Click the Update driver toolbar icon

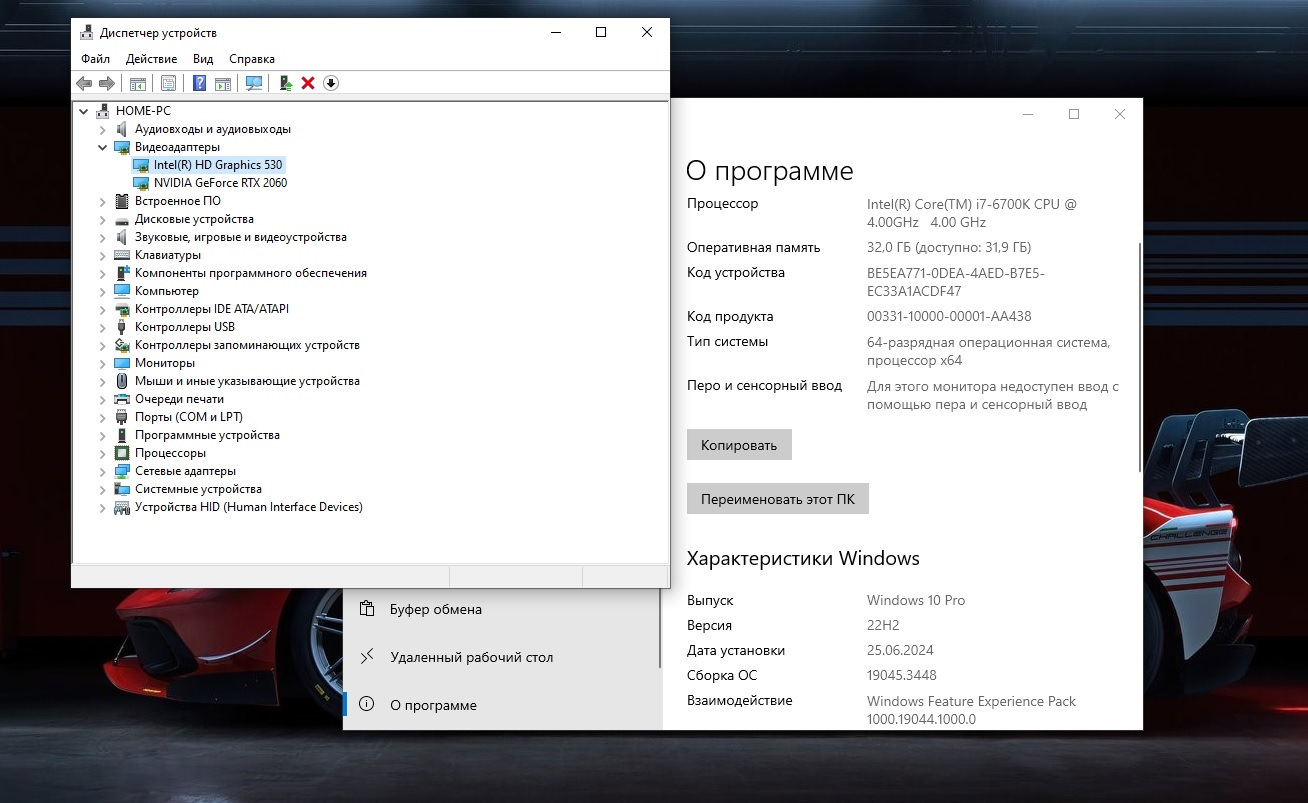[286, 83]
